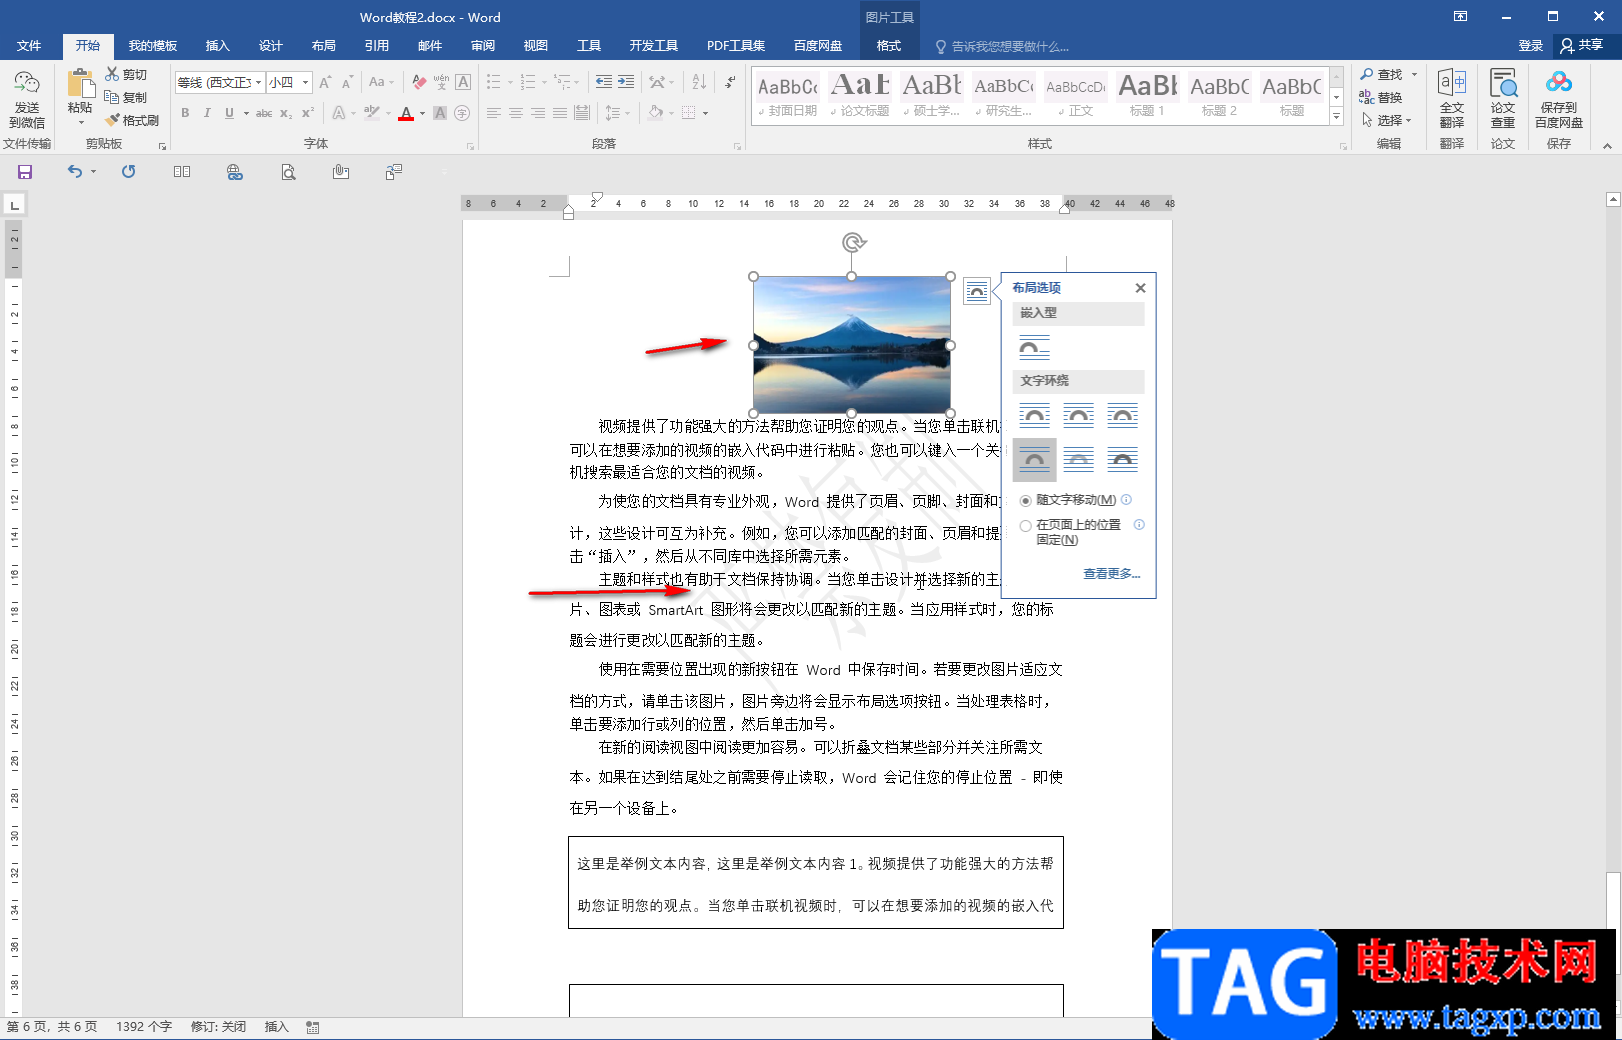Viewport: 1622px width, 1040px height.
Task: Switch to the Insert ribbon tab
Action: (x=217, y=46)
